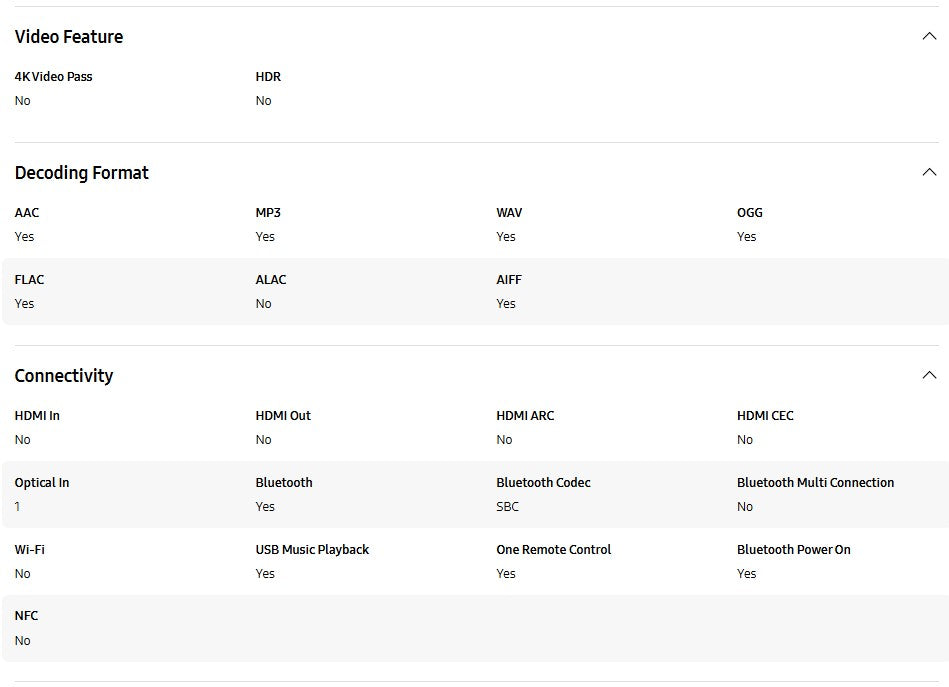Click the 'HDR' spec label
Viewport: 949px width, 687px height.
[x=268, y=77]
